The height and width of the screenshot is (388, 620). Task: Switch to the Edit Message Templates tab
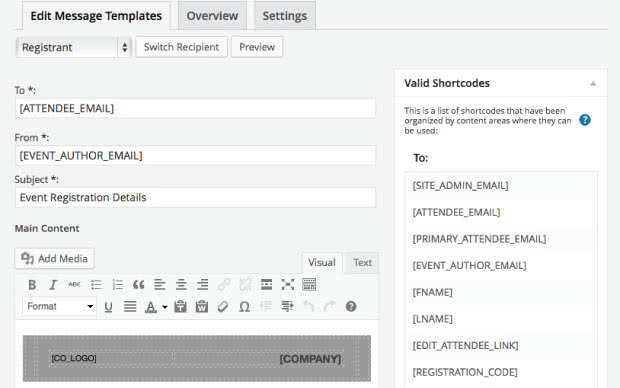96,16
